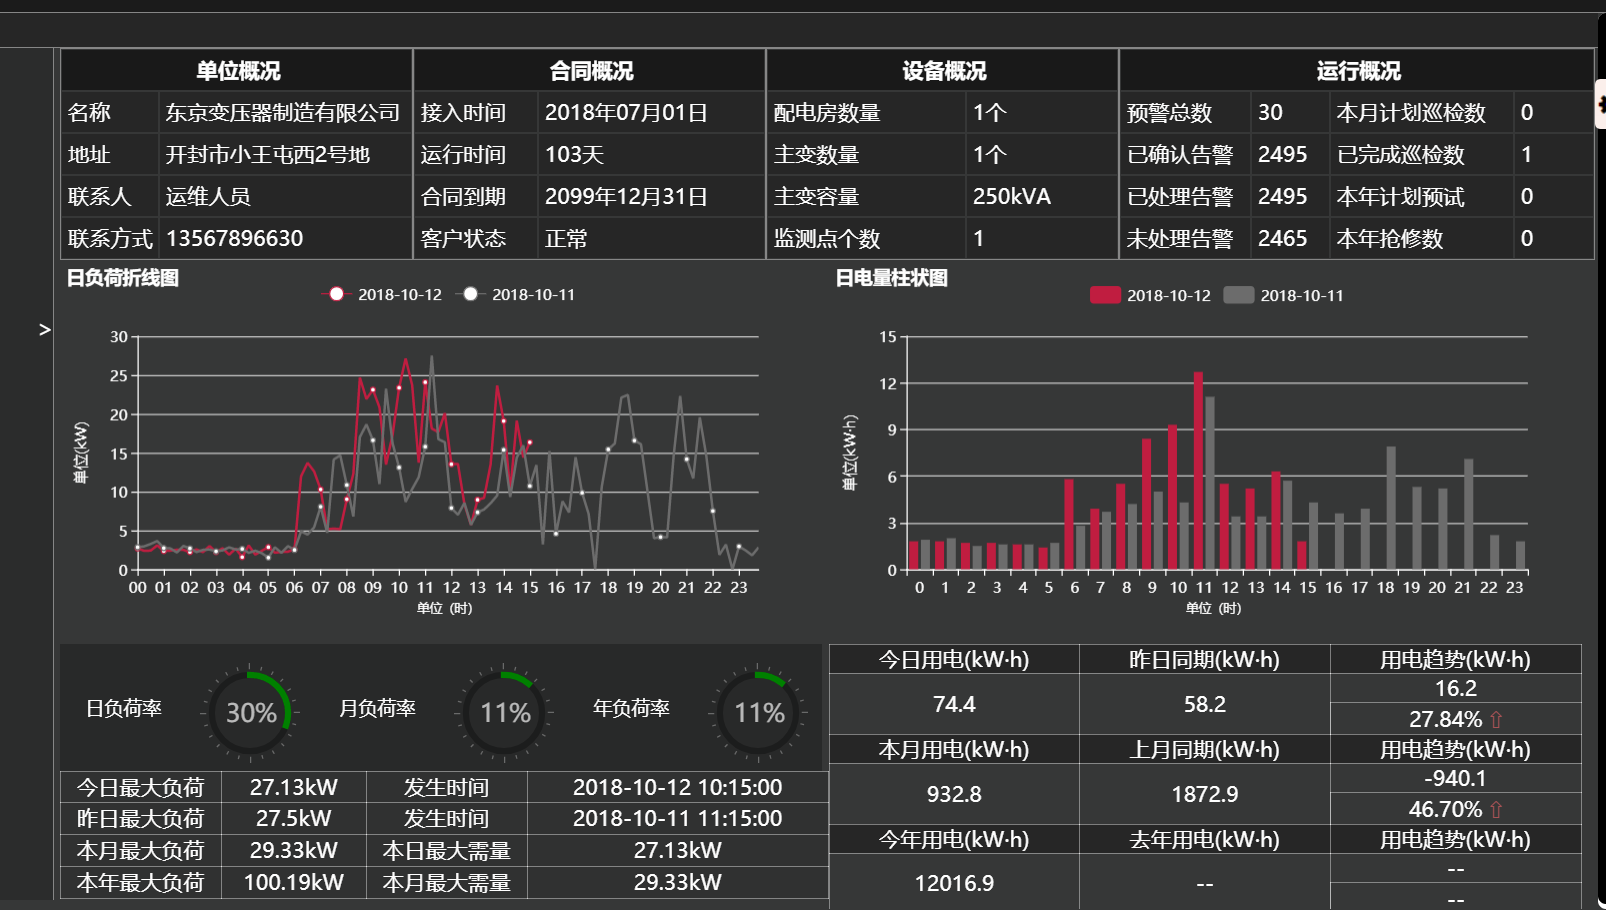Toggle 2018-10-11 series in line chart legend
Screen dimensions: 1606x910
[x=517, y=294]
